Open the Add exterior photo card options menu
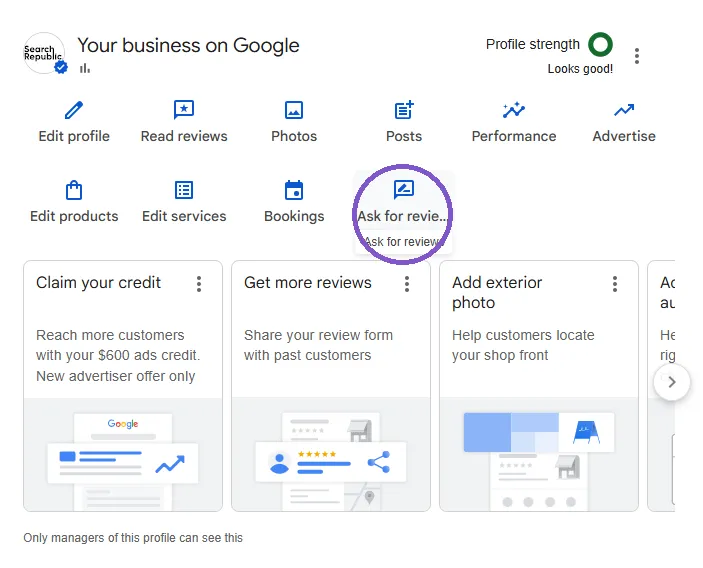Screen dimensions: 703x568 click(615, 284)
